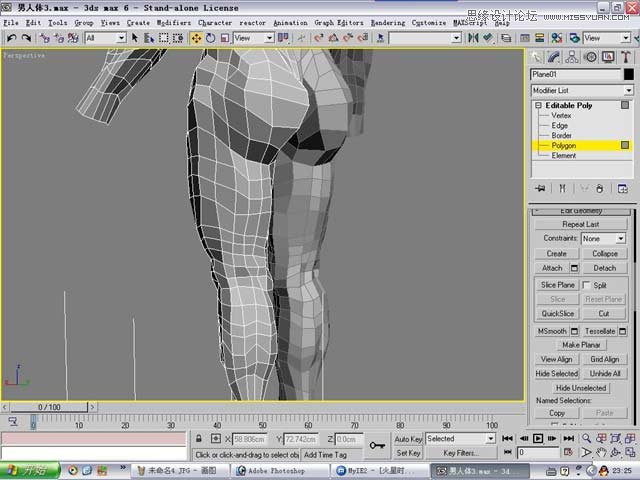This screenshot has width=640, height=480.
Task: Open Attach settings box next to Attach
Action: [574, 268]
